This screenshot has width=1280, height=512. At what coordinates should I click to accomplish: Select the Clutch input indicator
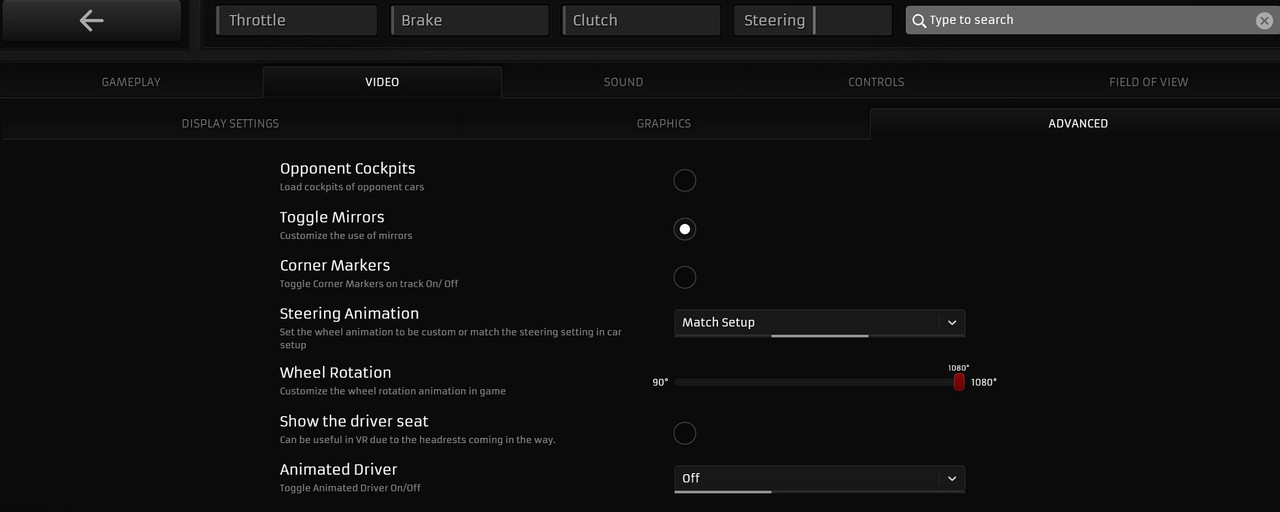[x=641, y=20]
